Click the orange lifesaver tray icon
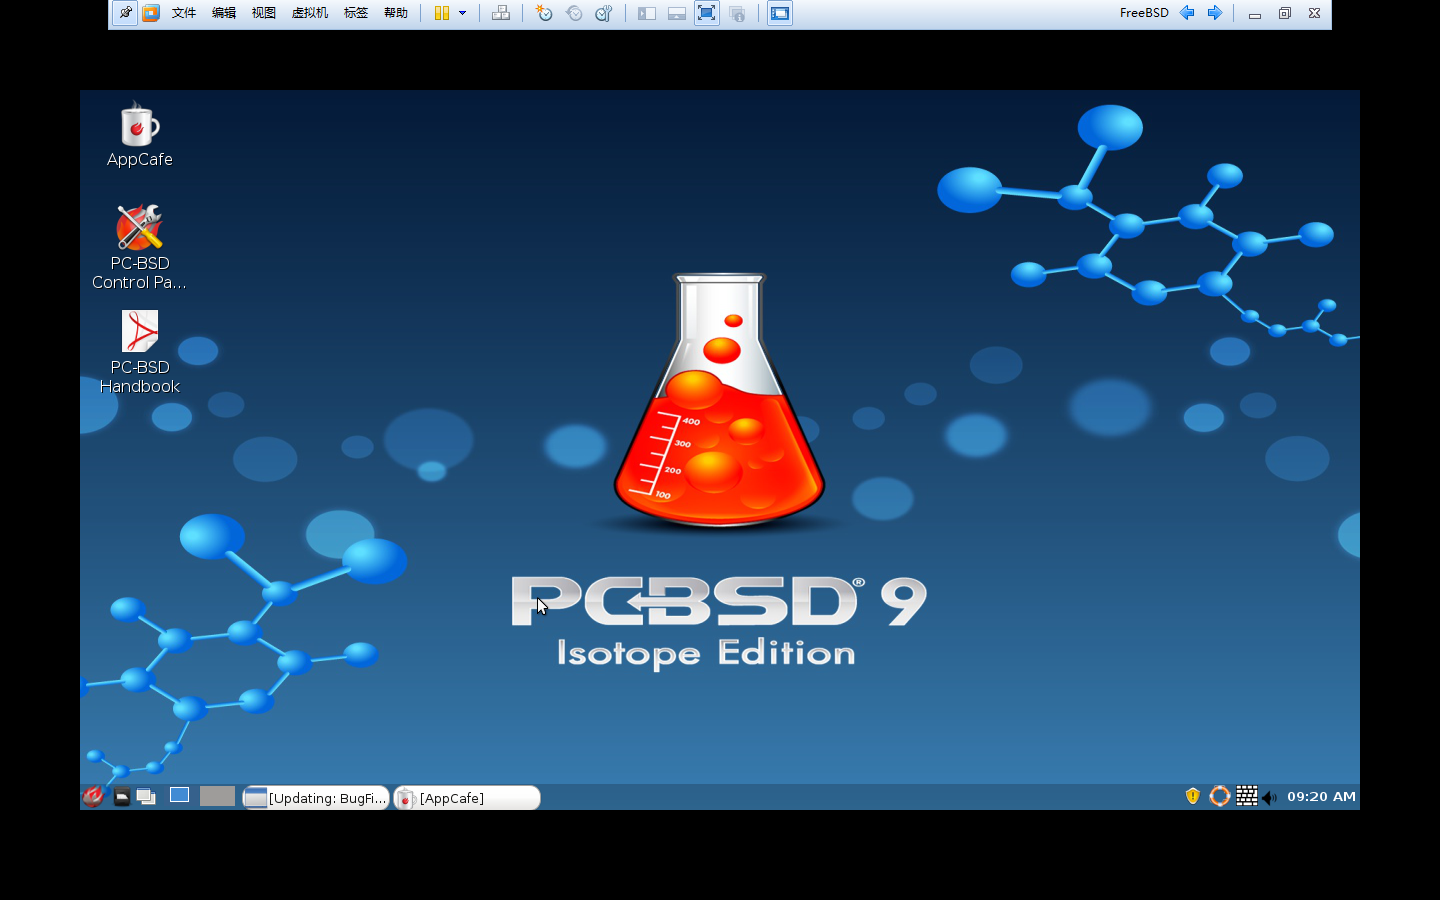Screen dimensions: 1440x900 1220,796
